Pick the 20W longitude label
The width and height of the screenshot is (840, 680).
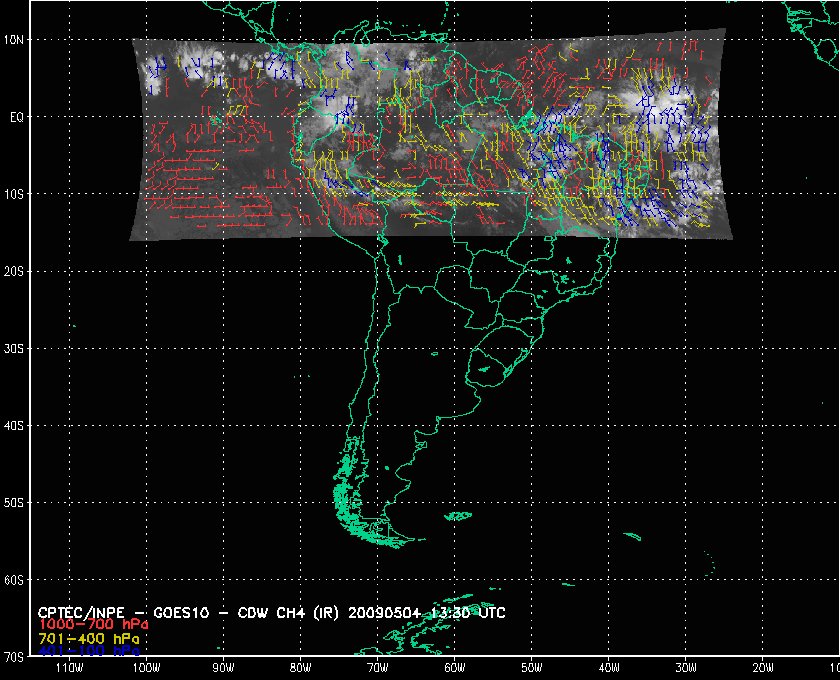(x=763, y=668)
